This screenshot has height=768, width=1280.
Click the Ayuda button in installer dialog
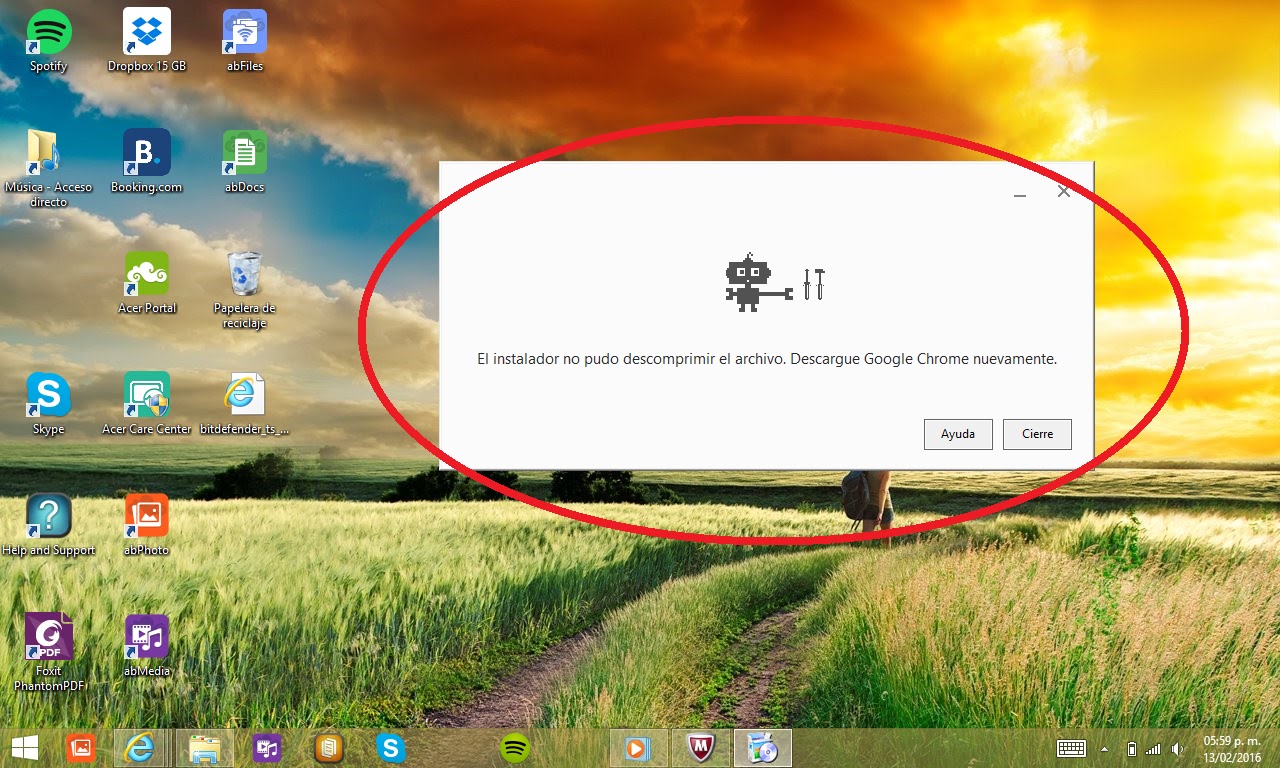(x=958, y=434)
